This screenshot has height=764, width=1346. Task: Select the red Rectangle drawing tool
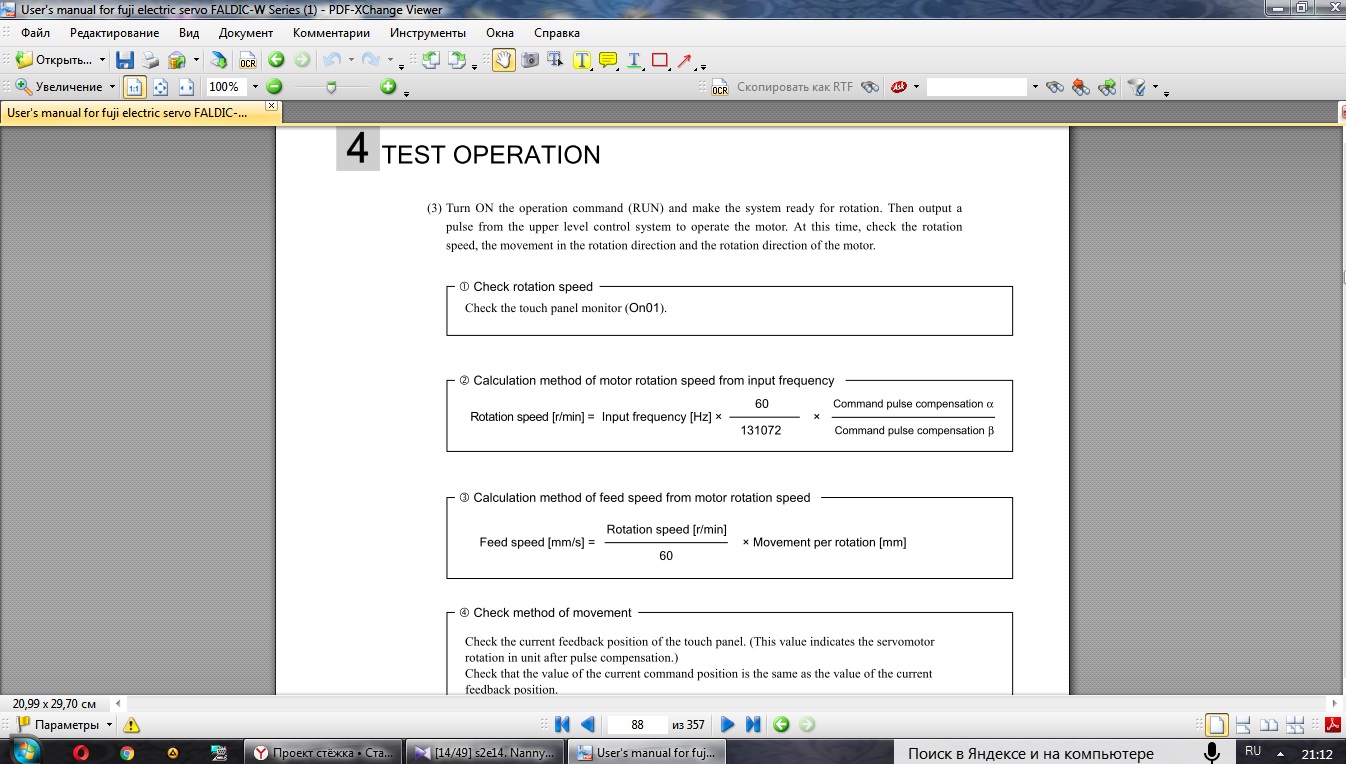coord(660,60)
